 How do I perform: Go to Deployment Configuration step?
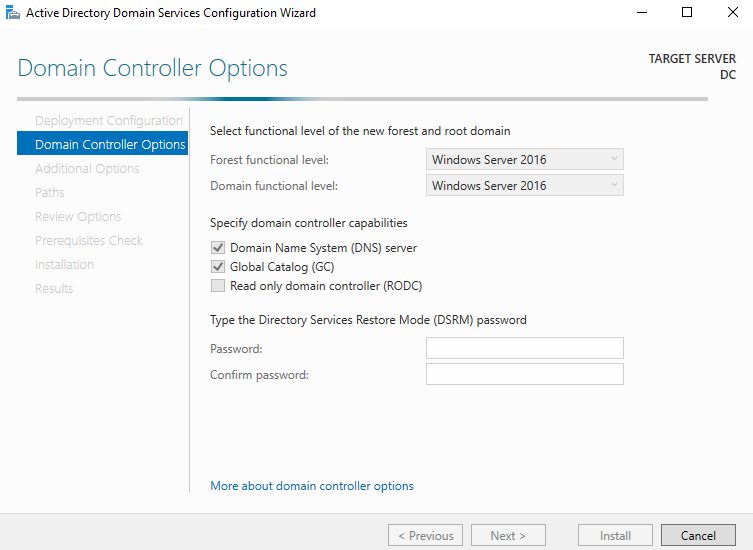pyautogui.click(x=109, y=121)
